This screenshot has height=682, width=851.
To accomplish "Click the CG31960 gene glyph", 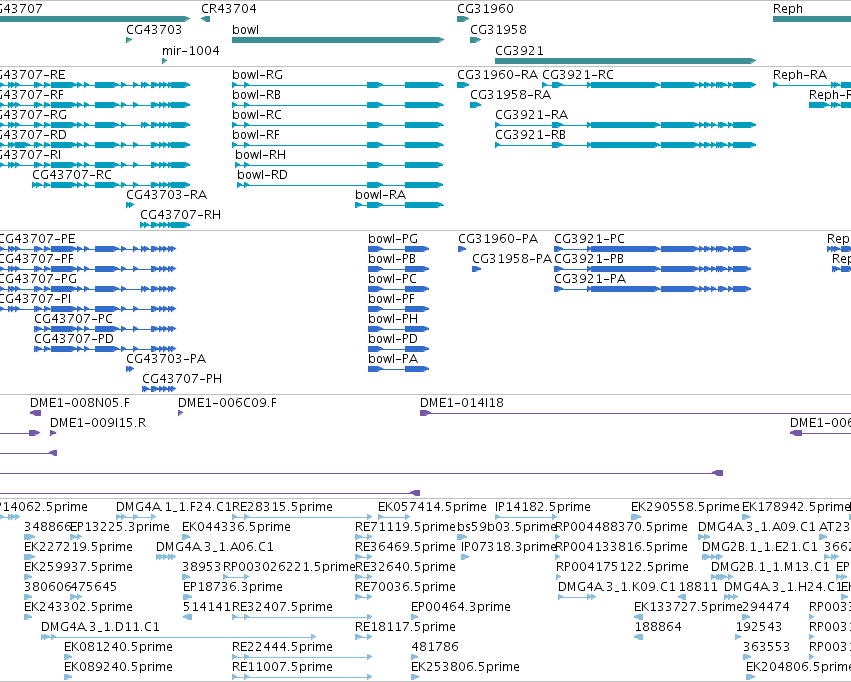I will [463, 19].
